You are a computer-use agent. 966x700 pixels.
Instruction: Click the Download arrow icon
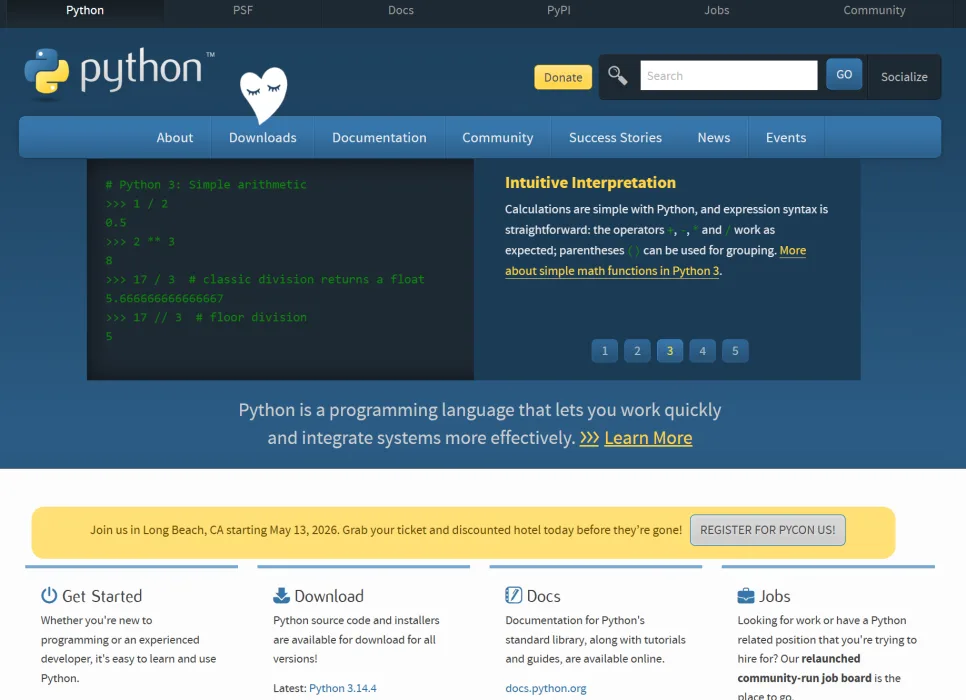(x=281, y=595)
